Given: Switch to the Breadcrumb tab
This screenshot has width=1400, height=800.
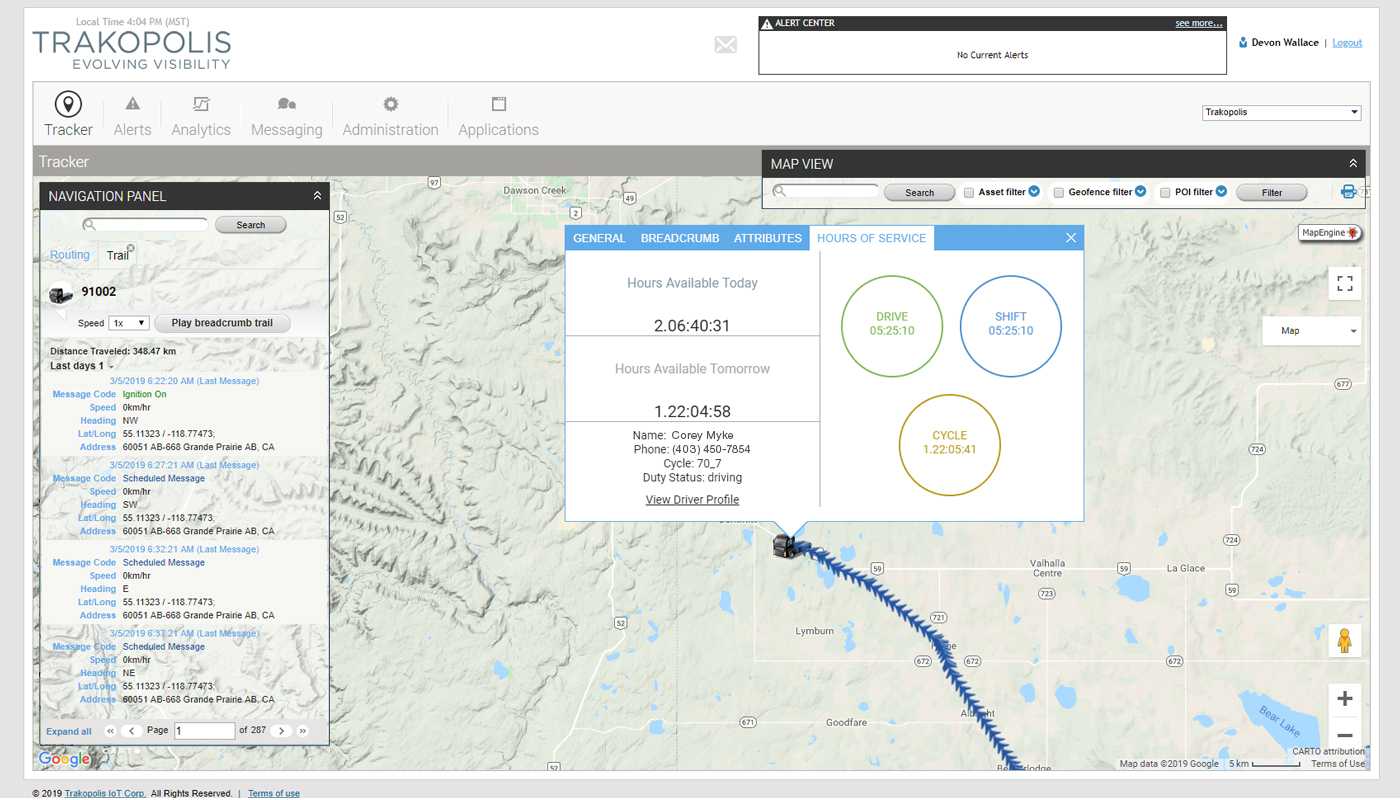Looking at the screenshot, I should coord(680,238).
